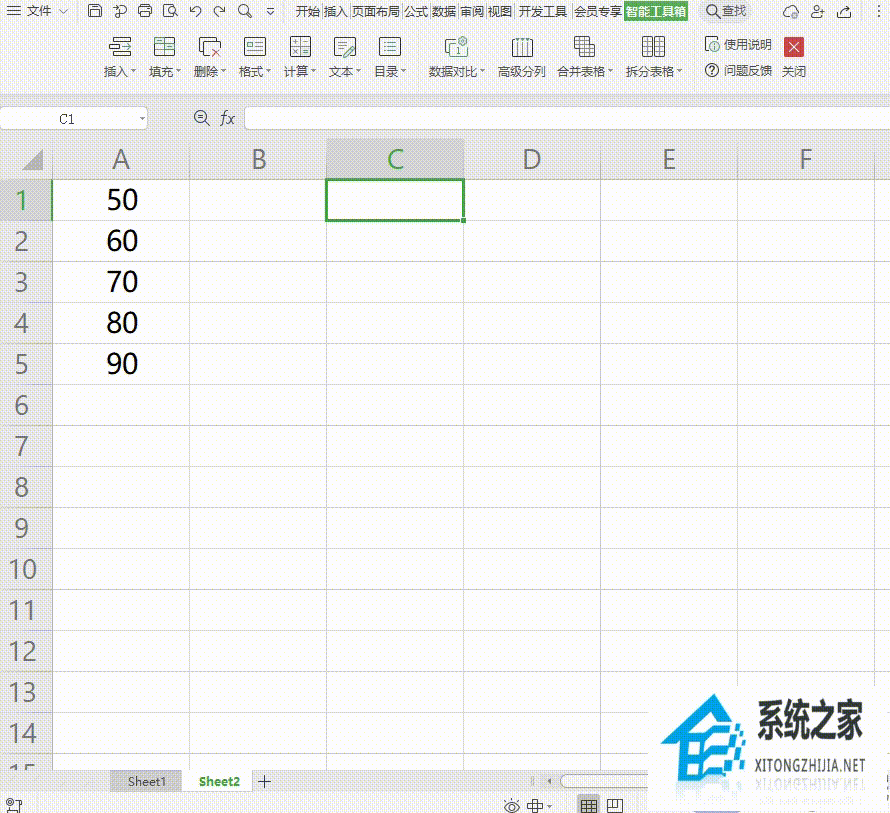
Task: Open the 合并表格 merge tables tool
Action: point(583,57)
